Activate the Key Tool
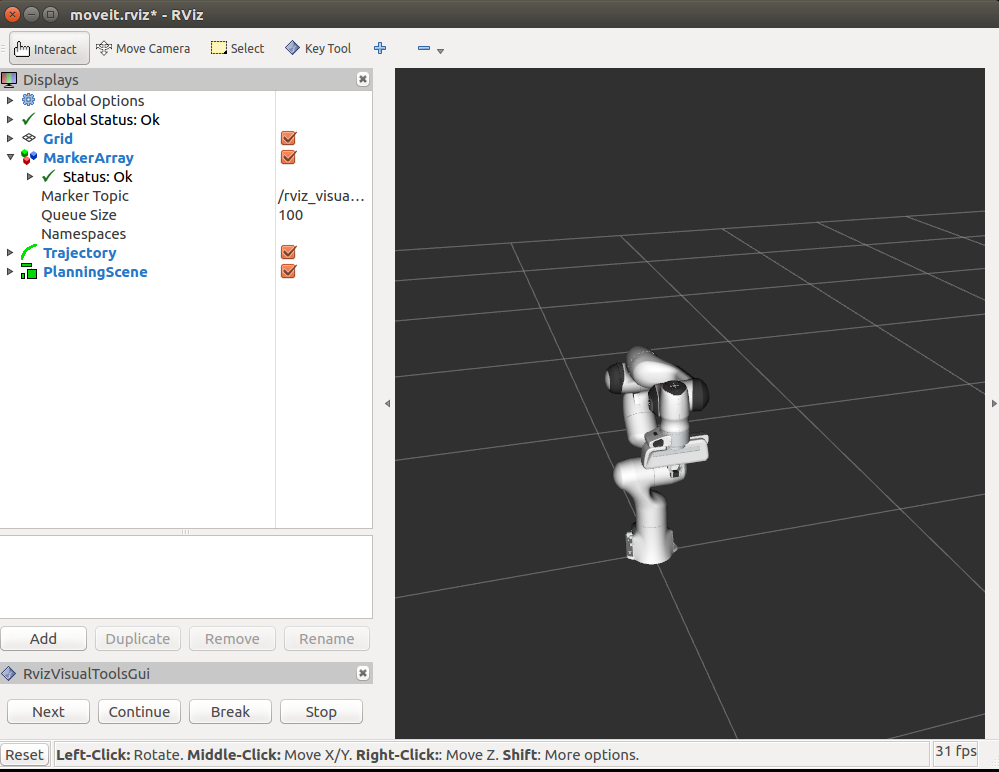The height and width of the screenshot is (772, 999). [317, 47]
